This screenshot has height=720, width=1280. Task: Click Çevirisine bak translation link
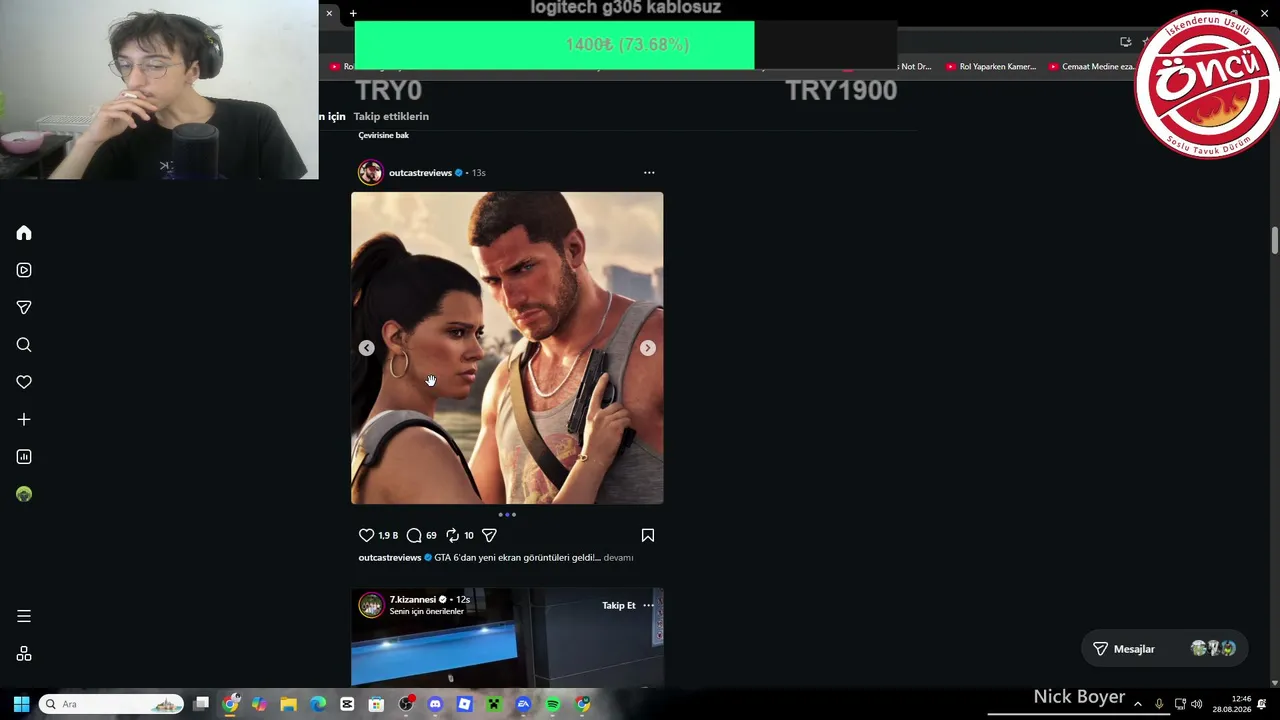pyautogui.click(x=384, y=135)
